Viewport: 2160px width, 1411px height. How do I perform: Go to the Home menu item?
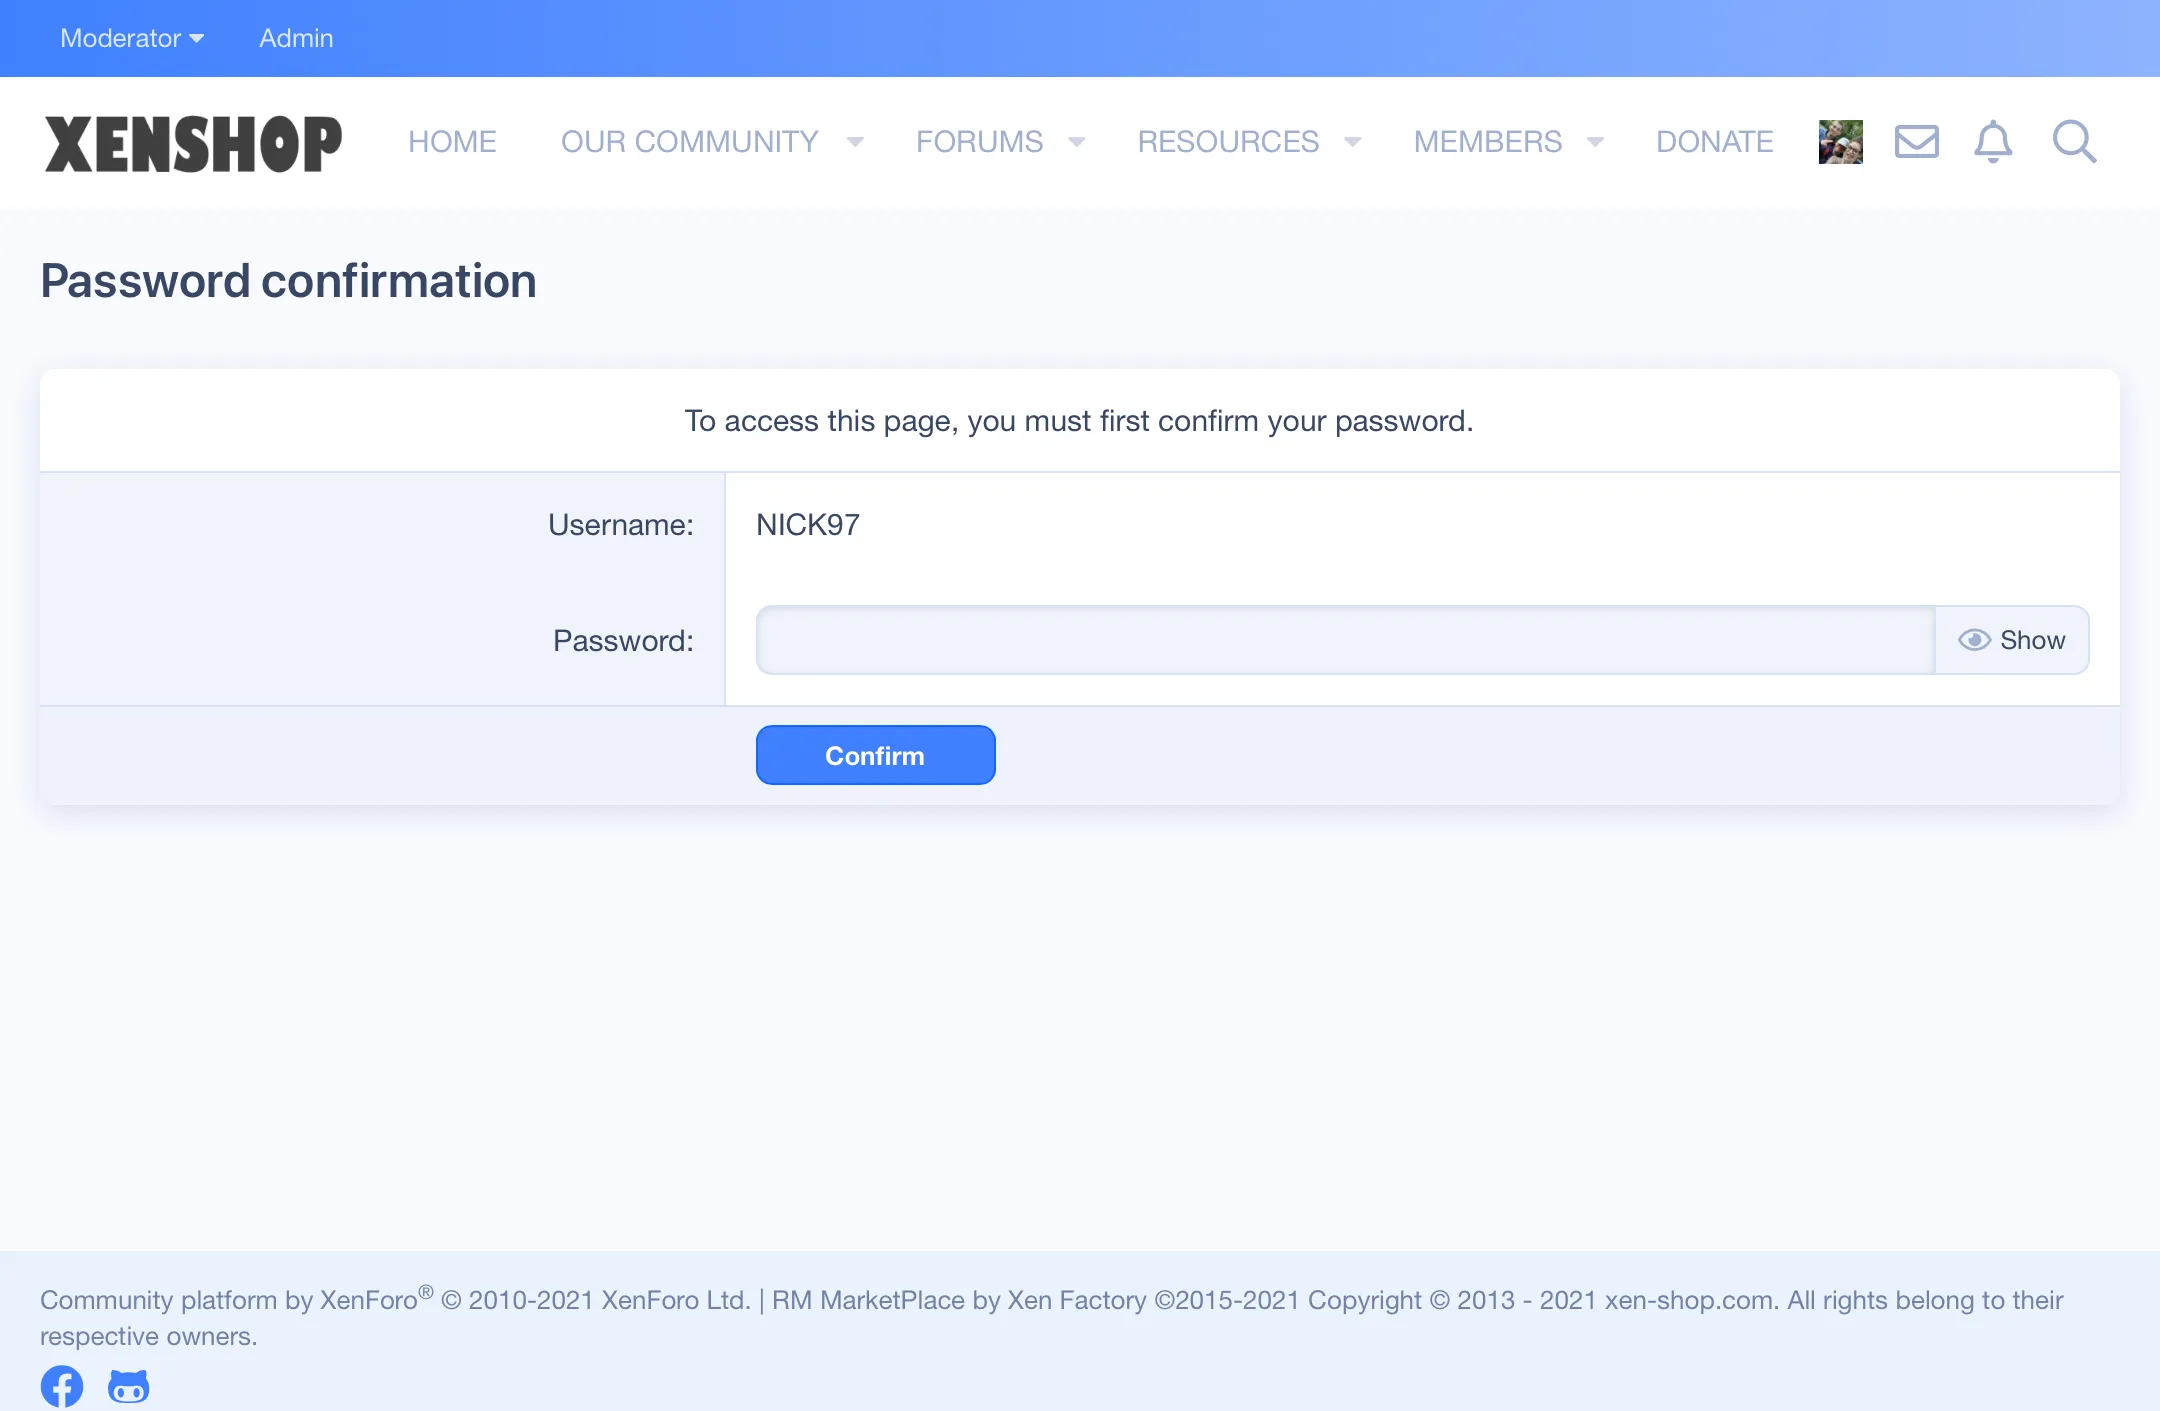click(x=452, y=142)
